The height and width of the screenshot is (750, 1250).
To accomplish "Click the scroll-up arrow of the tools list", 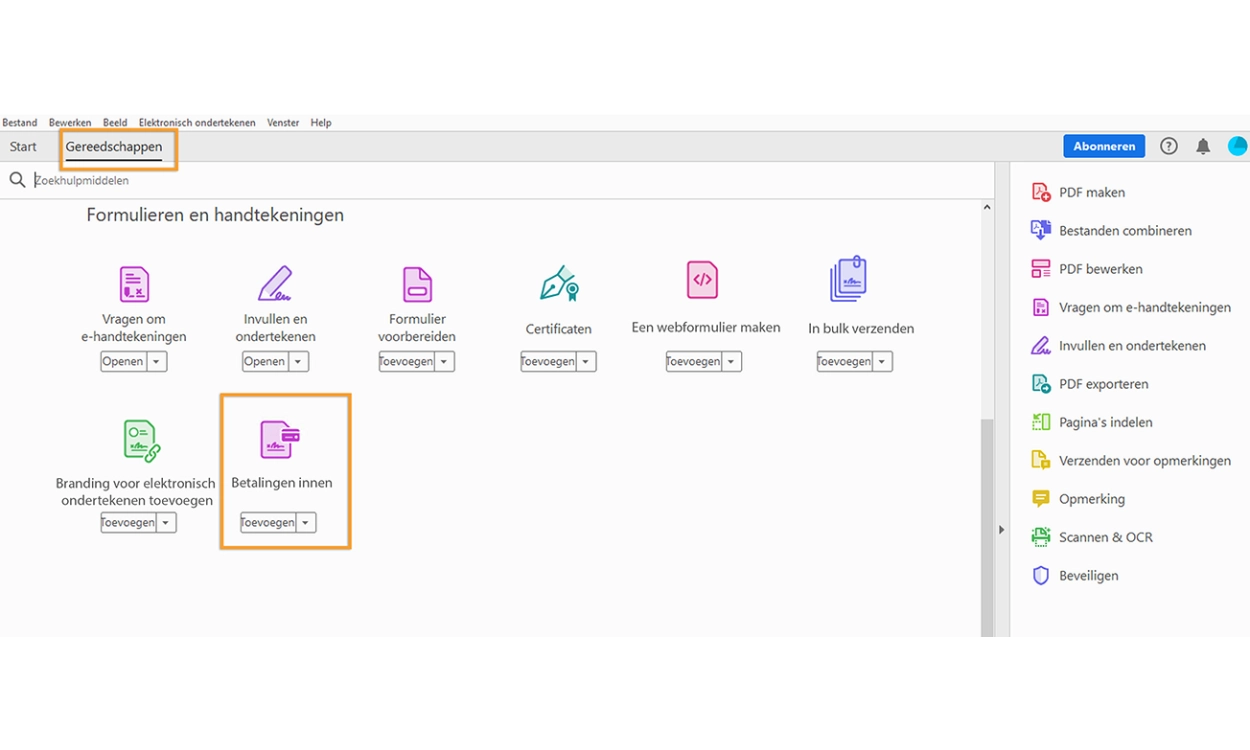I will pos(987,208).
